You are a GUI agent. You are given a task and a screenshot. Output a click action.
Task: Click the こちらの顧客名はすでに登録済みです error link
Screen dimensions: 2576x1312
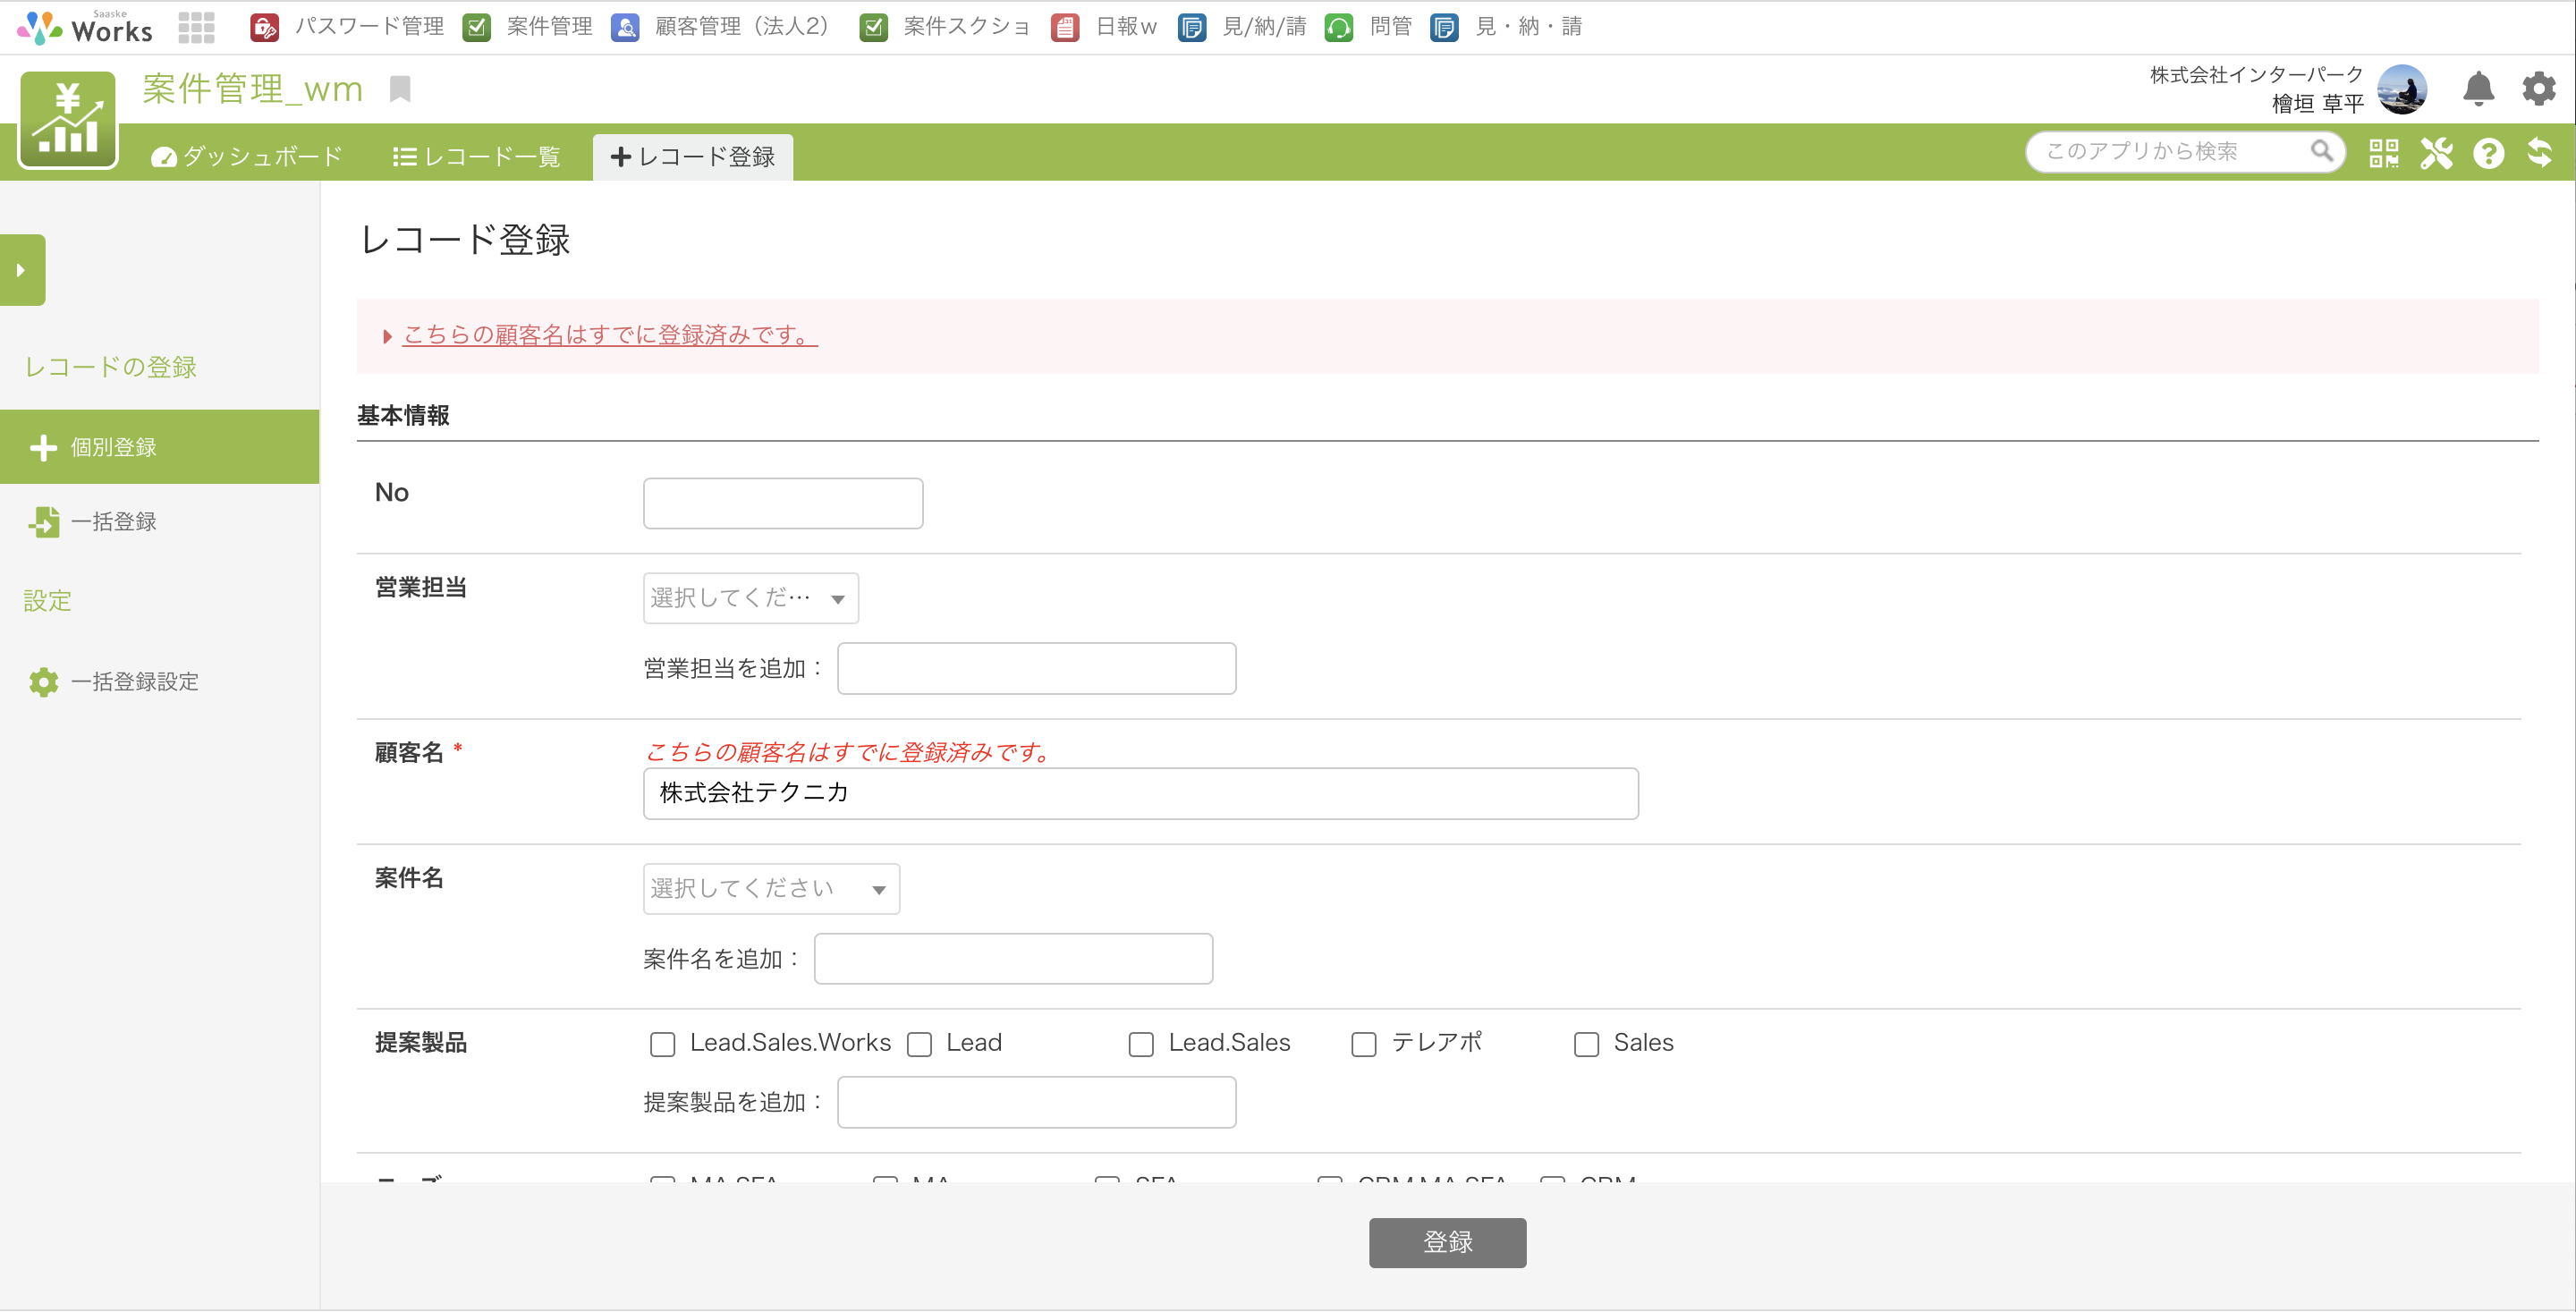610,335
